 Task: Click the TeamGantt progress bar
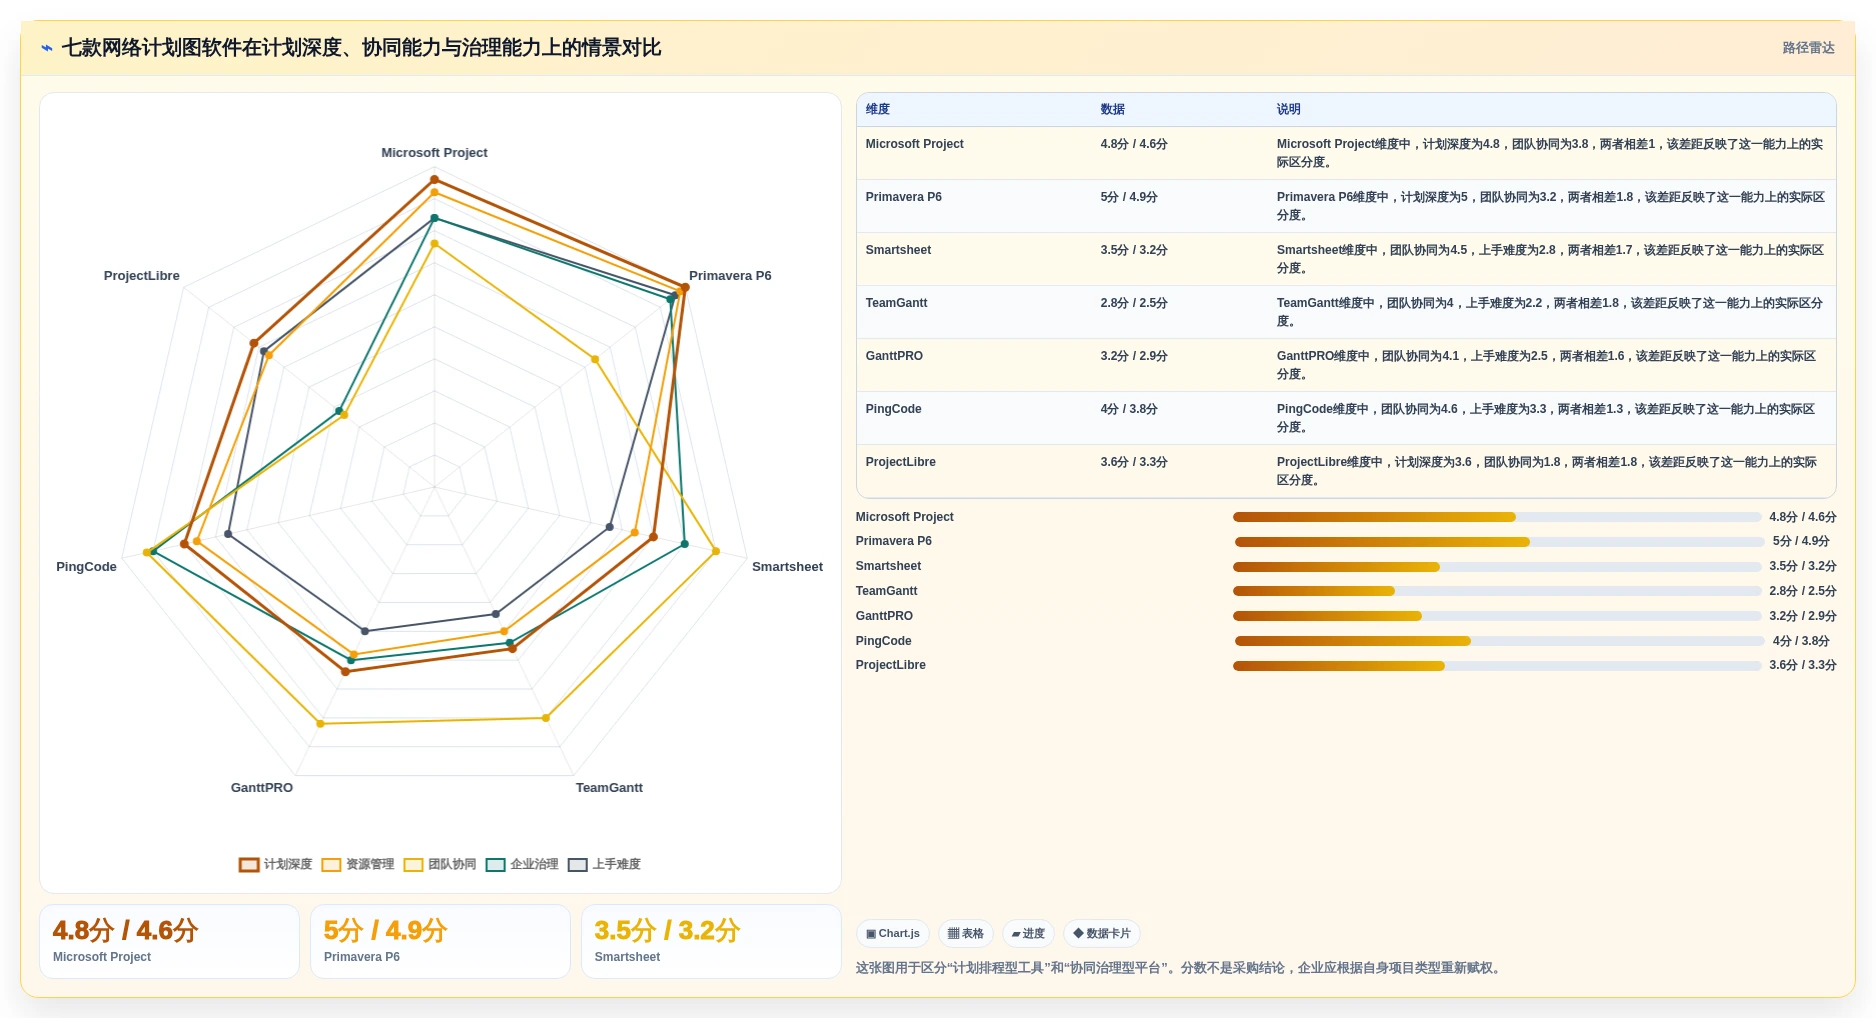click(x=1497, y=591)
